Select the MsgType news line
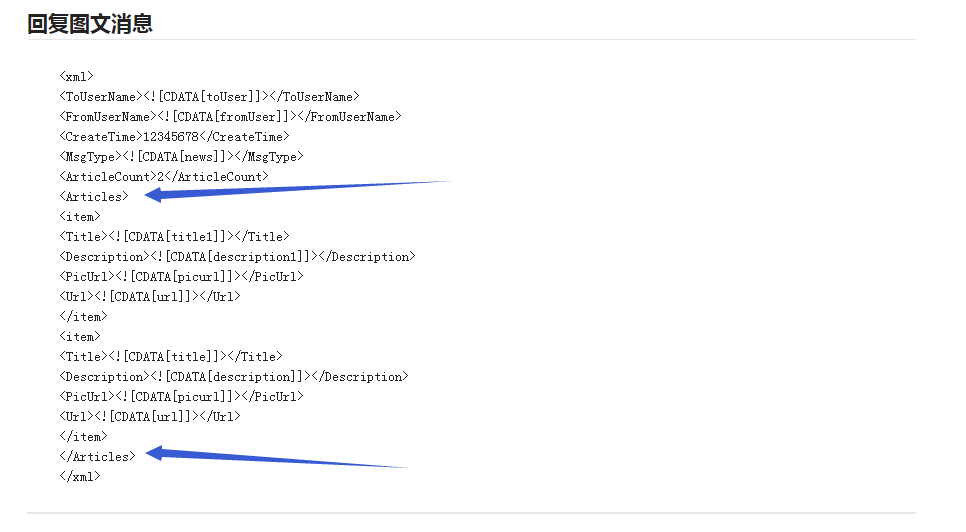This screenshot has width=966, height=532. coord(181,156)
